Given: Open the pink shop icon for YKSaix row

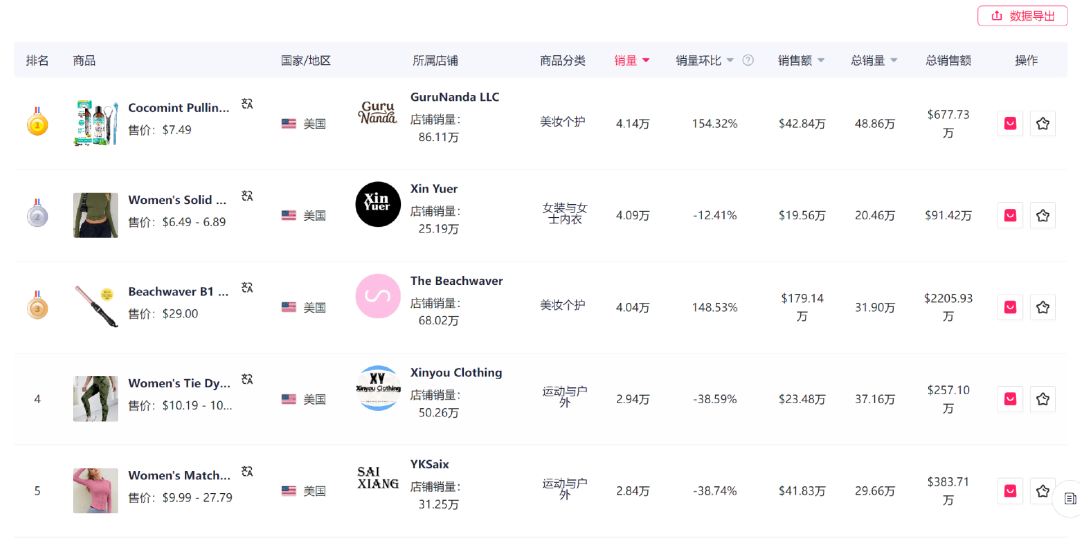Looking at the screenshot, I should tap(1010, 491).
